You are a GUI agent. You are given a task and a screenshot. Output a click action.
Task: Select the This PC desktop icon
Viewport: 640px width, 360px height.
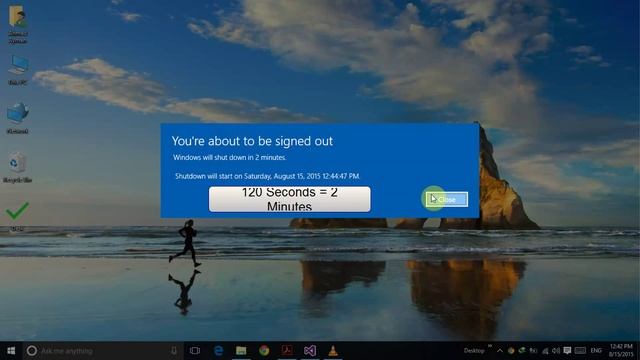coord(18,70)
